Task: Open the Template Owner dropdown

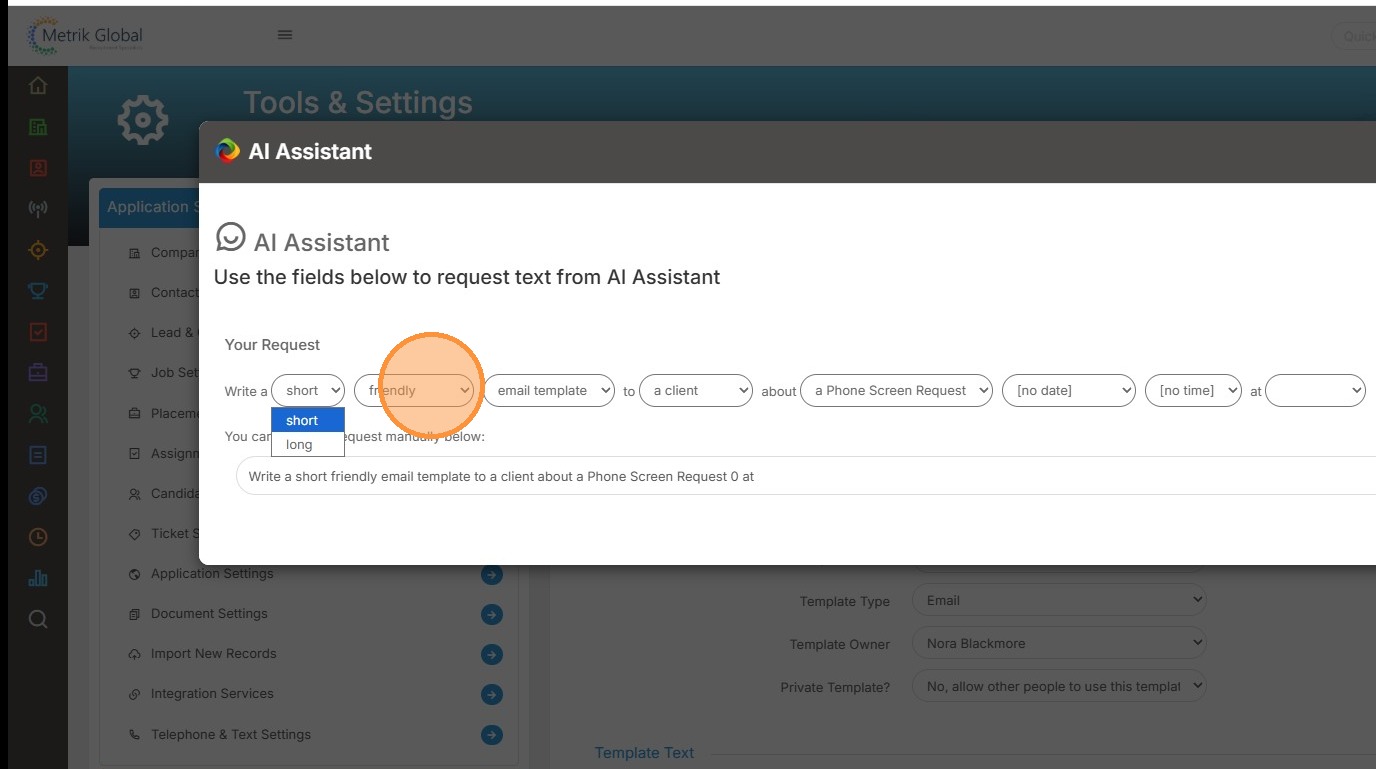Action: coord(1058,644)
